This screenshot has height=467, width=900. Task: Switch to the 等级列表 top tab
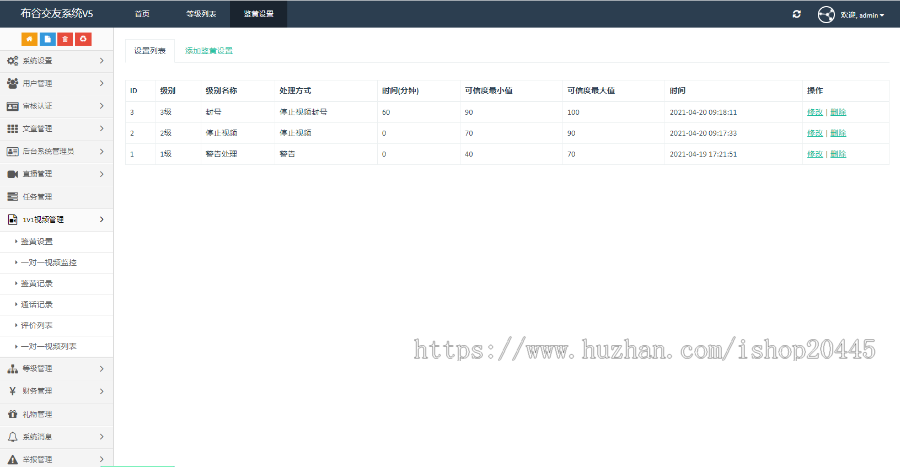[201, 14]
